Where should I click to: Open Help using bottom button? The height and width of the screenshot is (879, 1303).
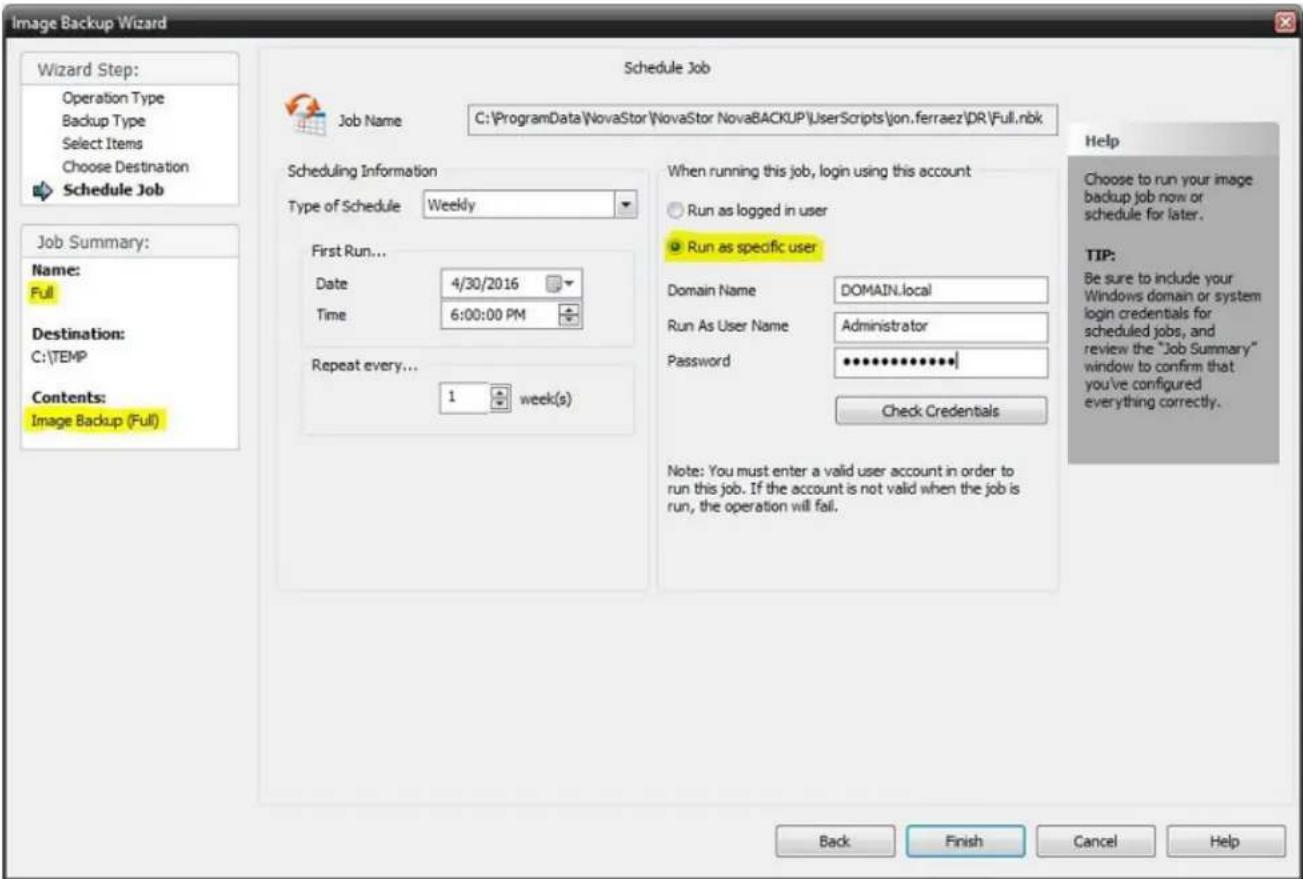tap(1224, 842)
